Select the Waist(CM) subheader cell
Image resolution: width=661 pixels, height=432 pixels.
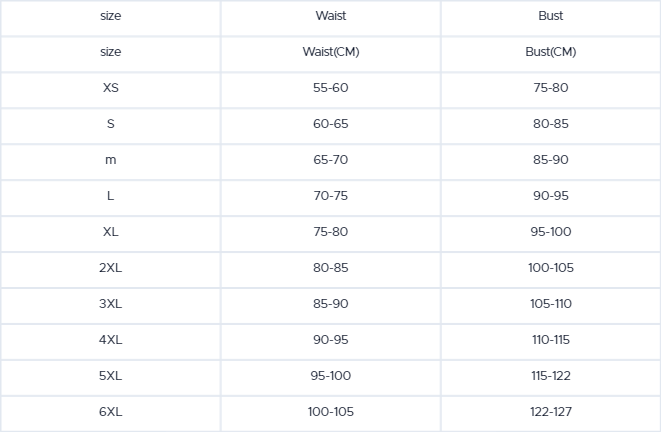point(330,52)
